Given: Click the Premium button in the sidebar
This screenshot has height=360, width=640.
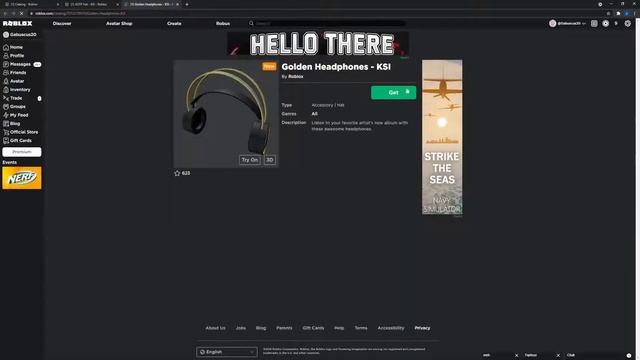Looking at the screenshot, I should 22,152.
